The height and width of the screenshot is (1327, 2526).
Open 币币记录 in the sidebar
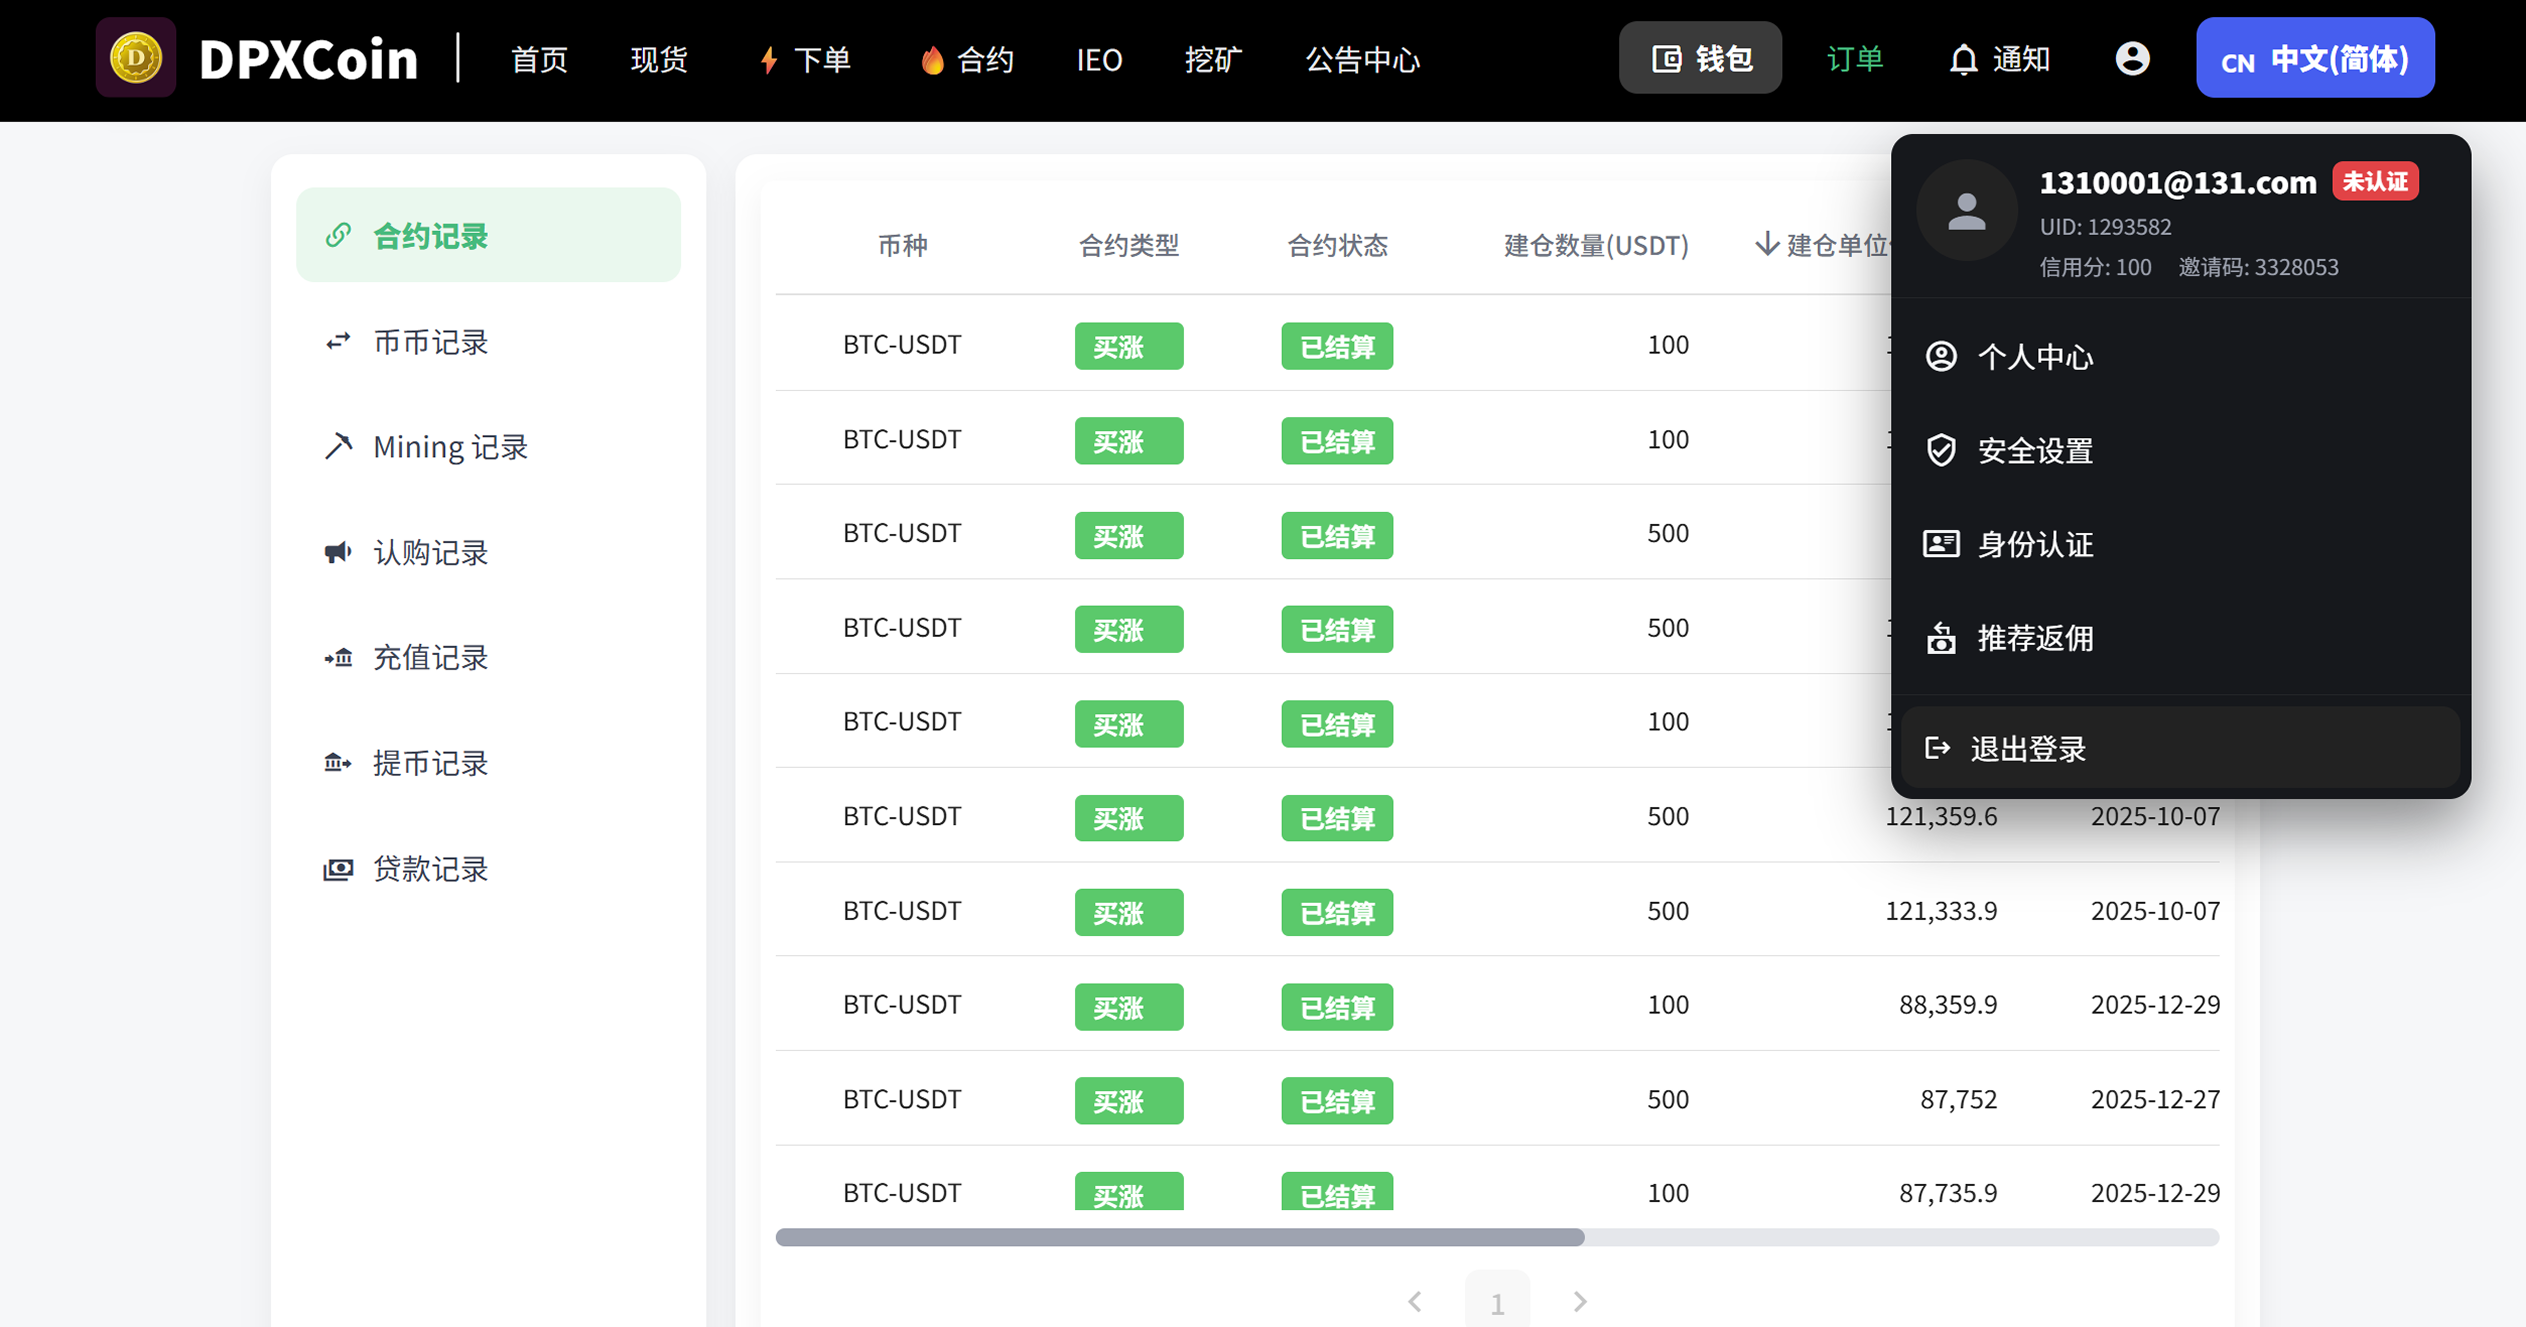click(x=430, y=342)
